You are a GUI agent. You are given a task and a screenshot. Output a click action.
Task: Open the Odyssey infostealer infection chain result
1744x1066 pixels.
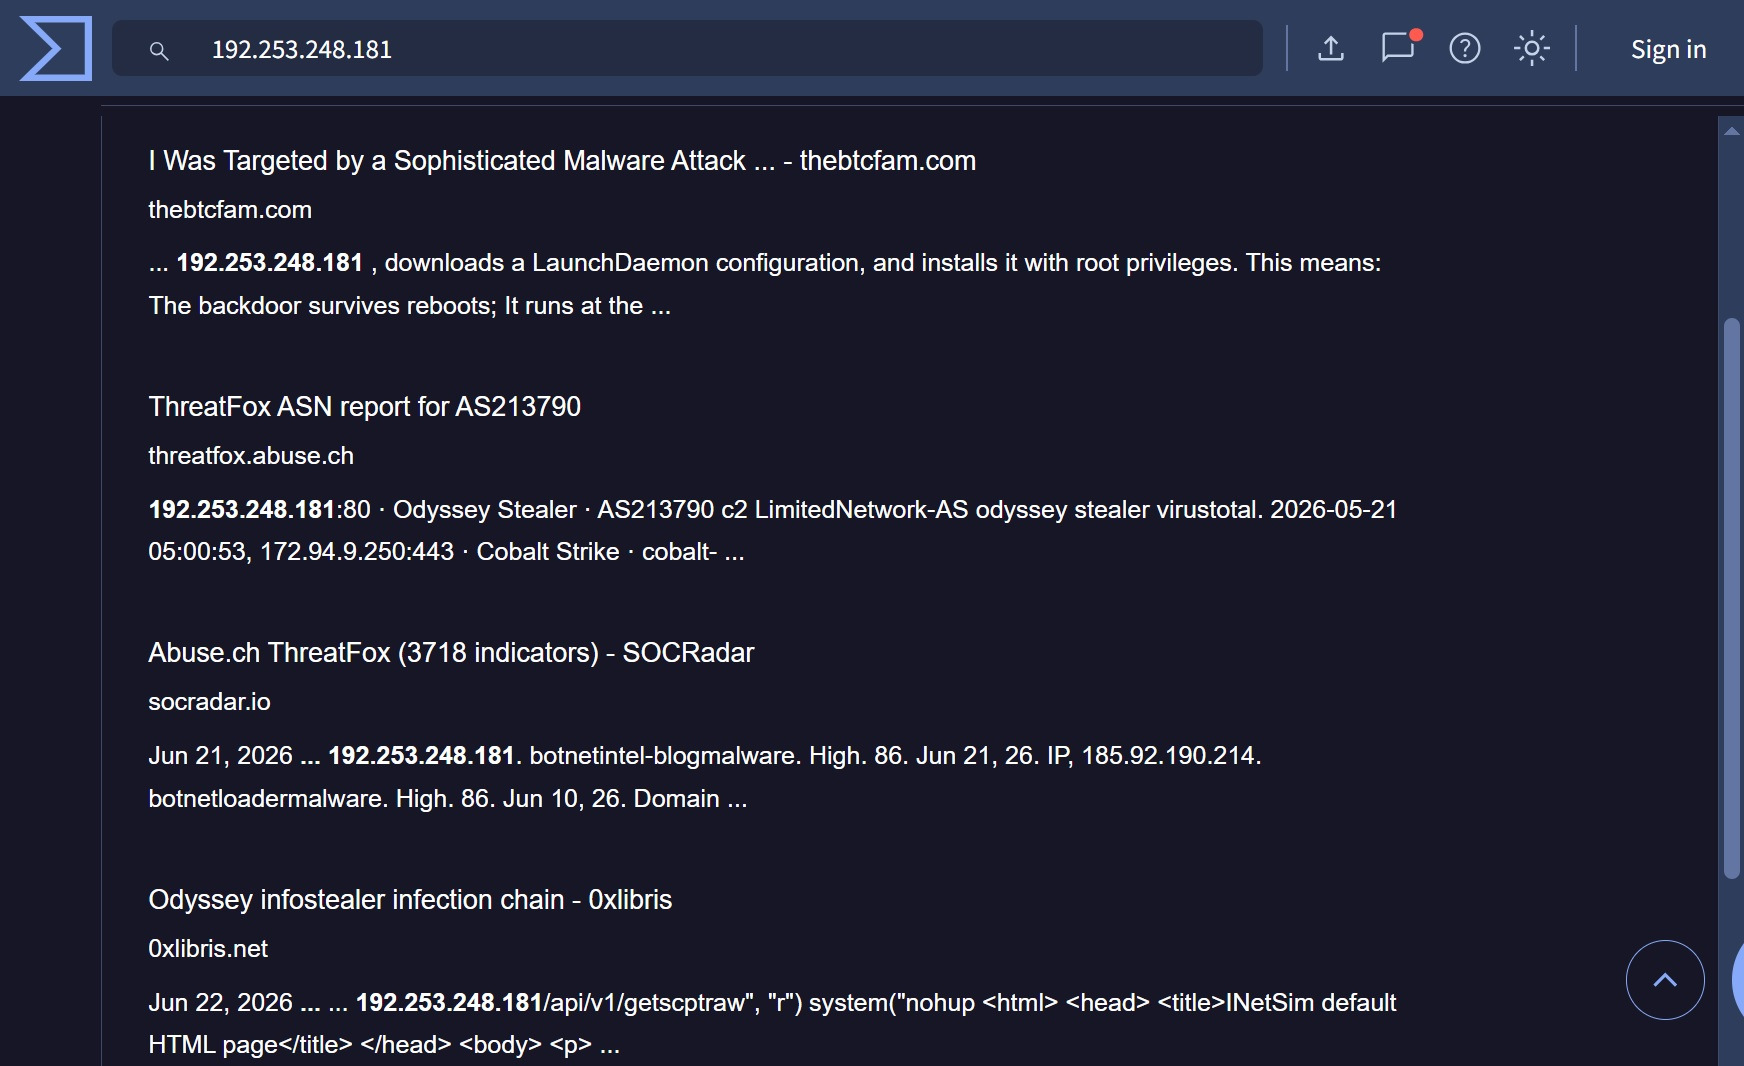tap(410, 899)
